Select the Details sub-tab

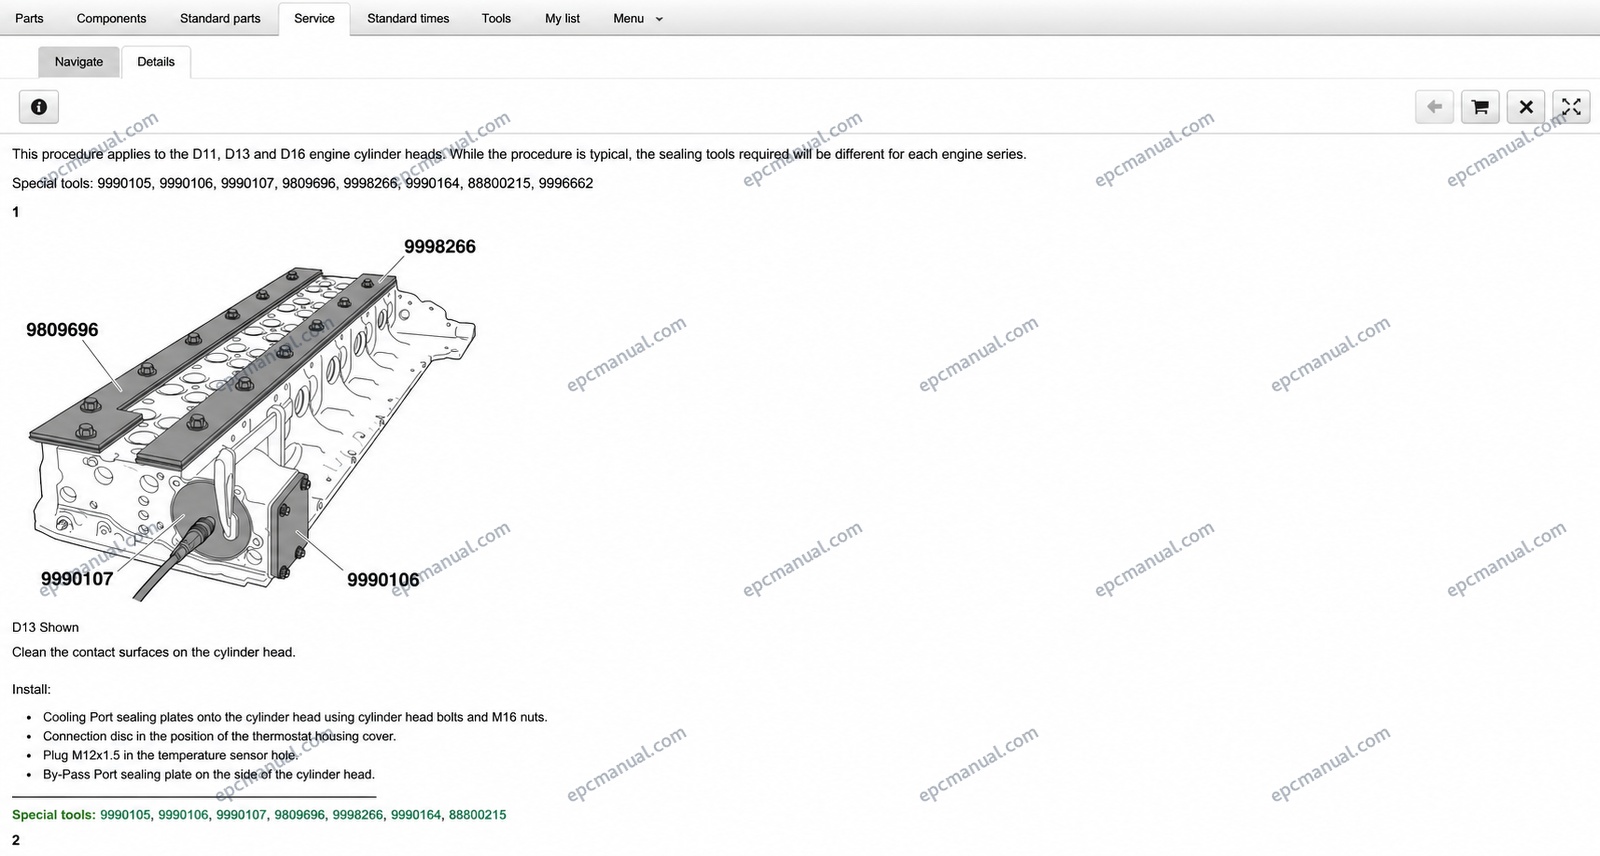[x=156, y=62]
